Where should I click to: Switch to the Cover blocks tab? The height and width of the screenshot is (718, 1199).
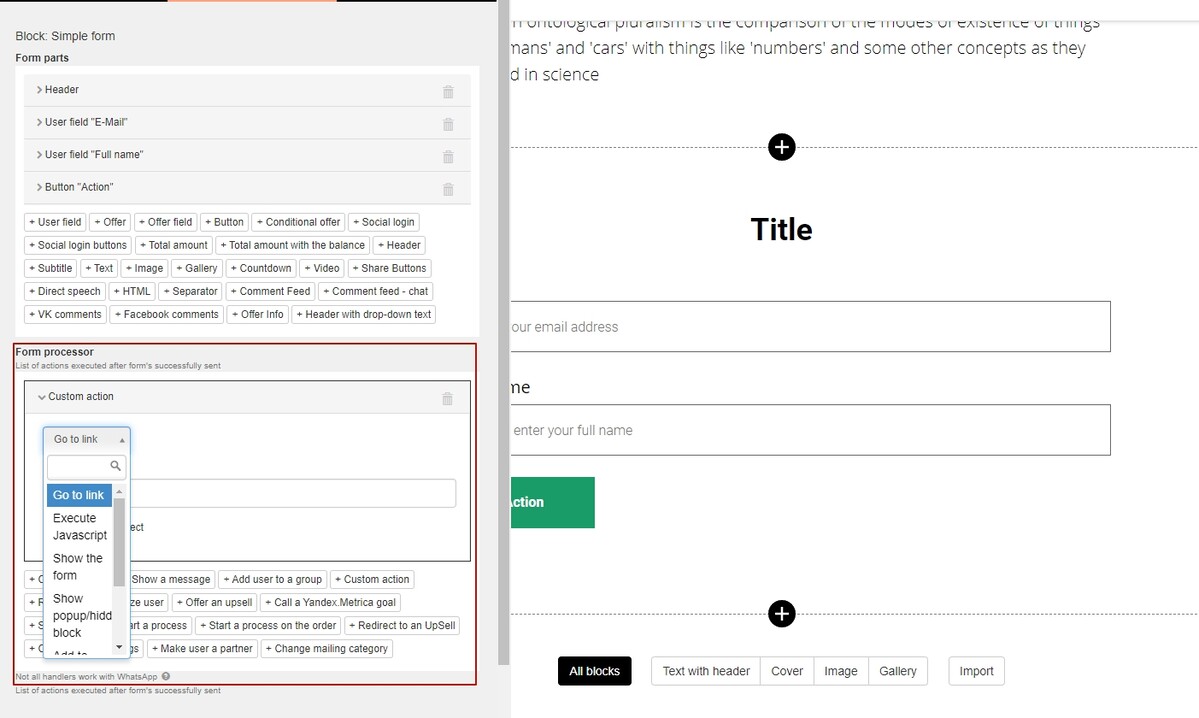786,671
